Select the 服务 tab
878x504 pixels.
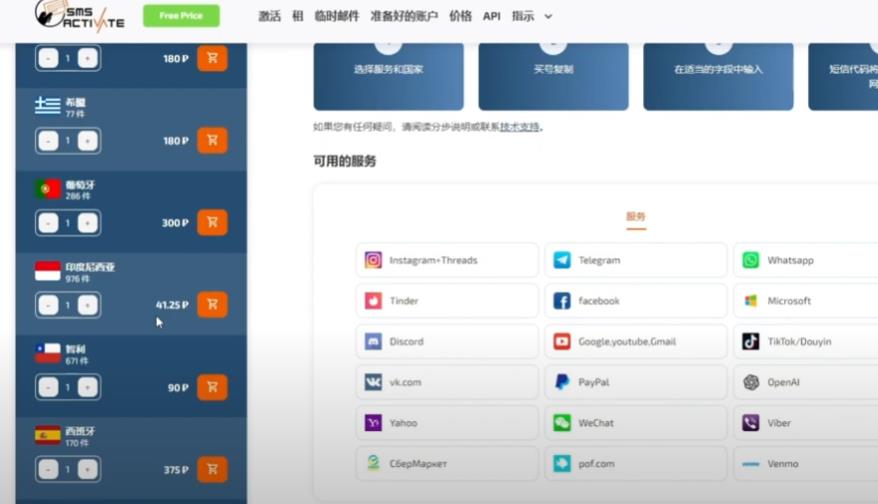pyautogui.click(x=636, y=217)
